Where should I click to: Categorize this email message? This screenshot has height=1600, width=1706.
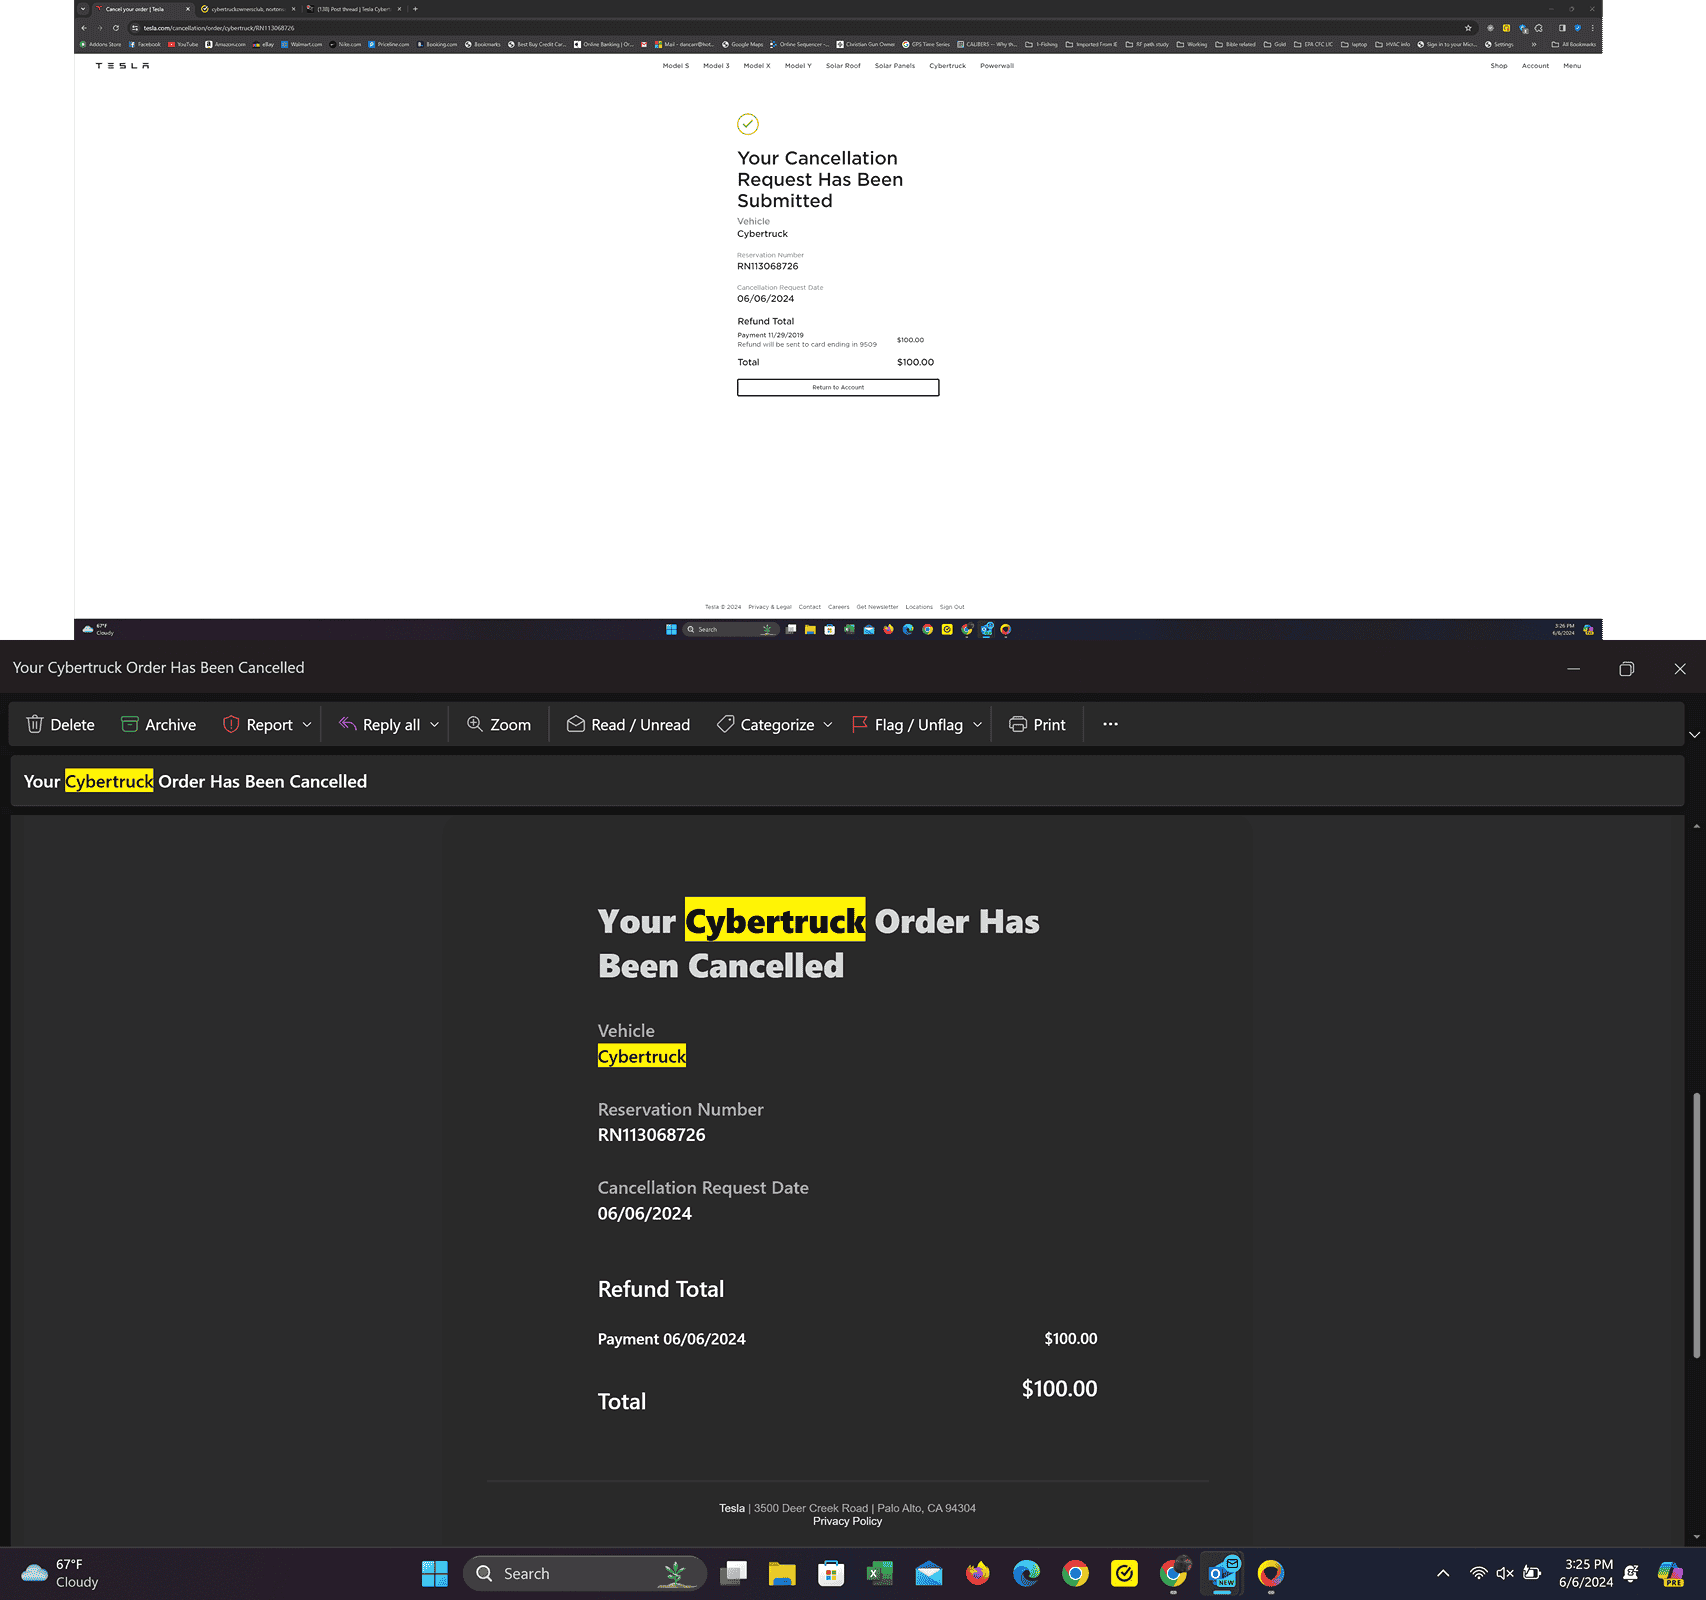765,725
